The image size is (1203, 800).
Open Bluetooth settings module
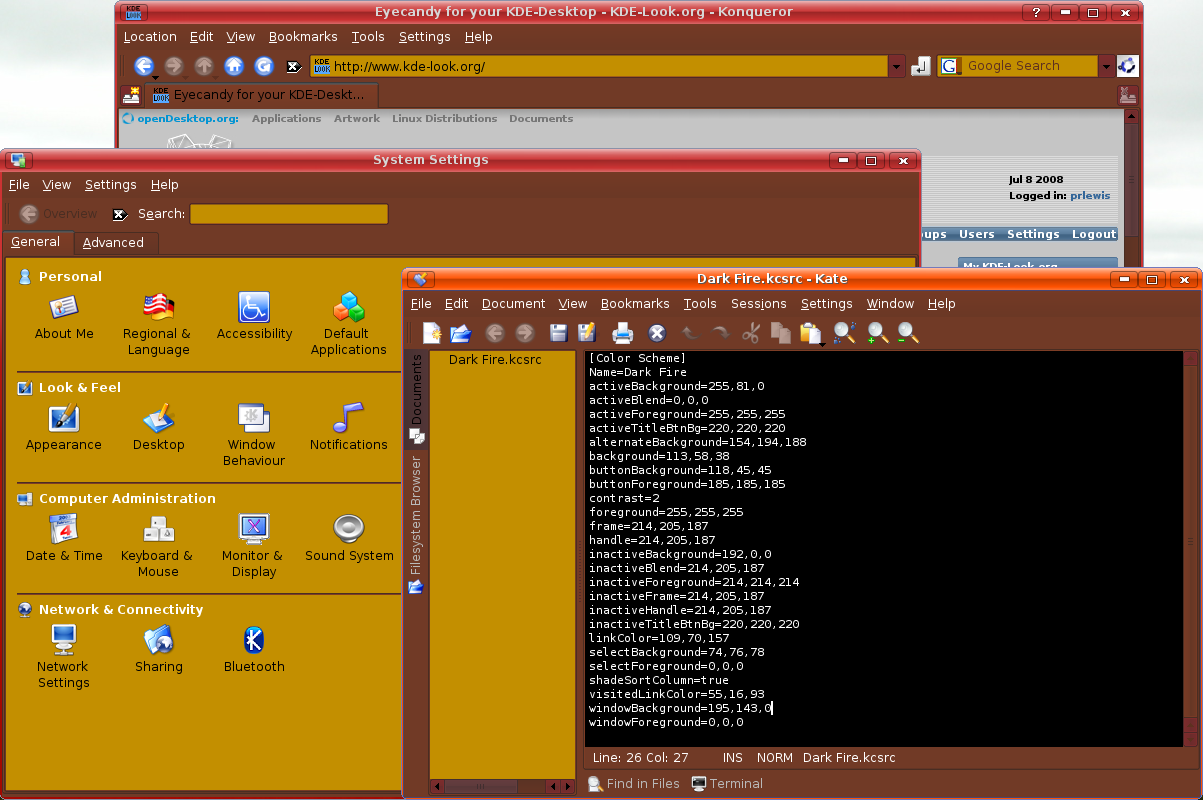(254, 650)
